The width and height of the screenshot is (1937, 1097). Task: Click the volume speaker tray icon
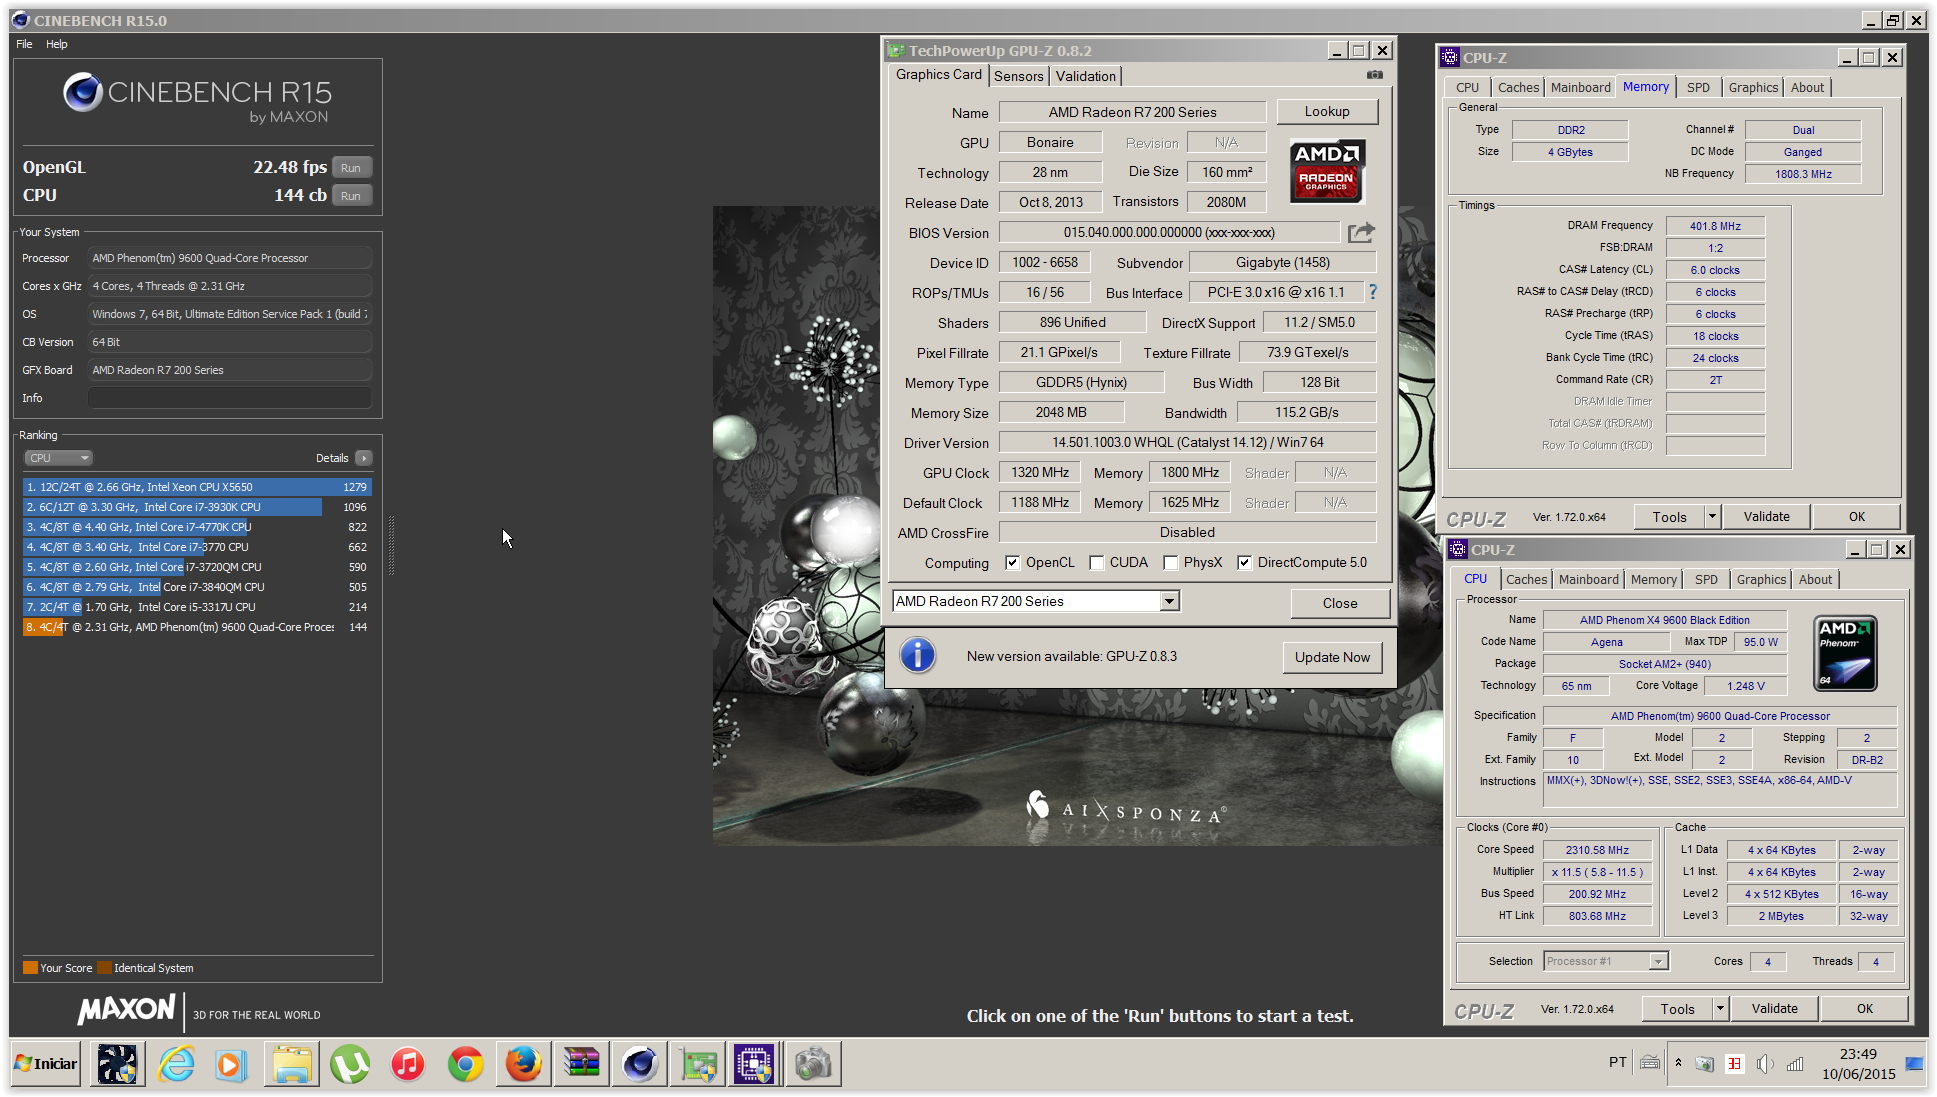(x=1765, y=1064)
